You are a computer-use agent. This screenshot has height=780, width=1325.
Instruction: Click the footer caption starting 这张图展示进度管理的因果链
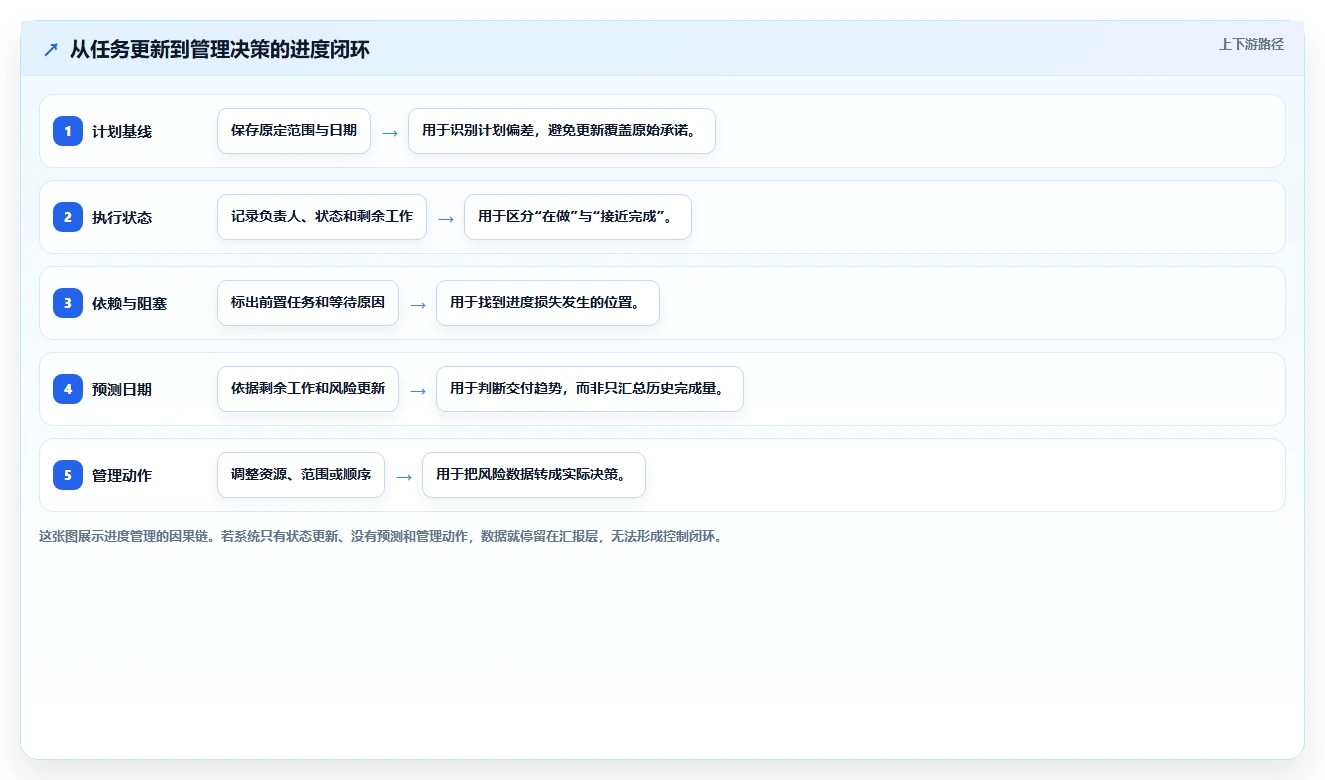pyautogui.click(x=380, y=536)
